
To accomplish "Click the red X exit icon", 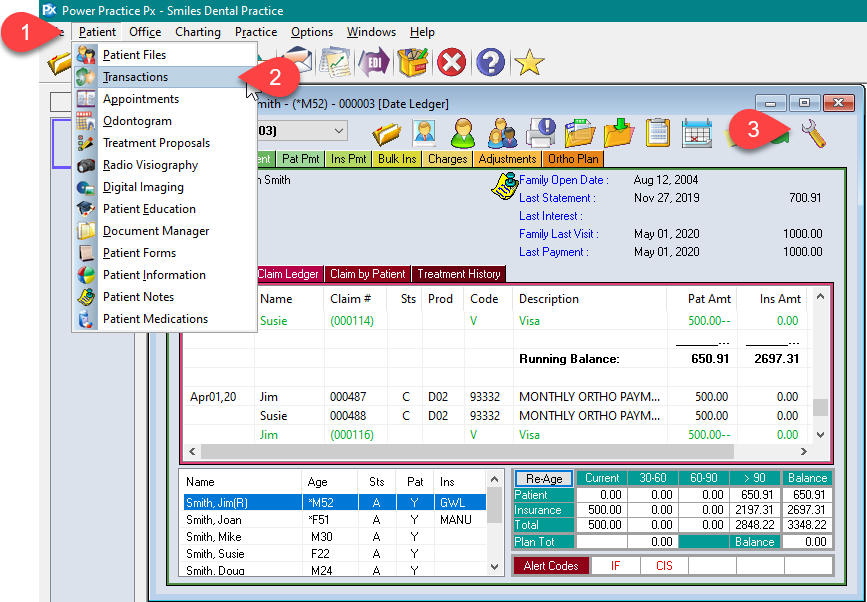I will point(452,62).
